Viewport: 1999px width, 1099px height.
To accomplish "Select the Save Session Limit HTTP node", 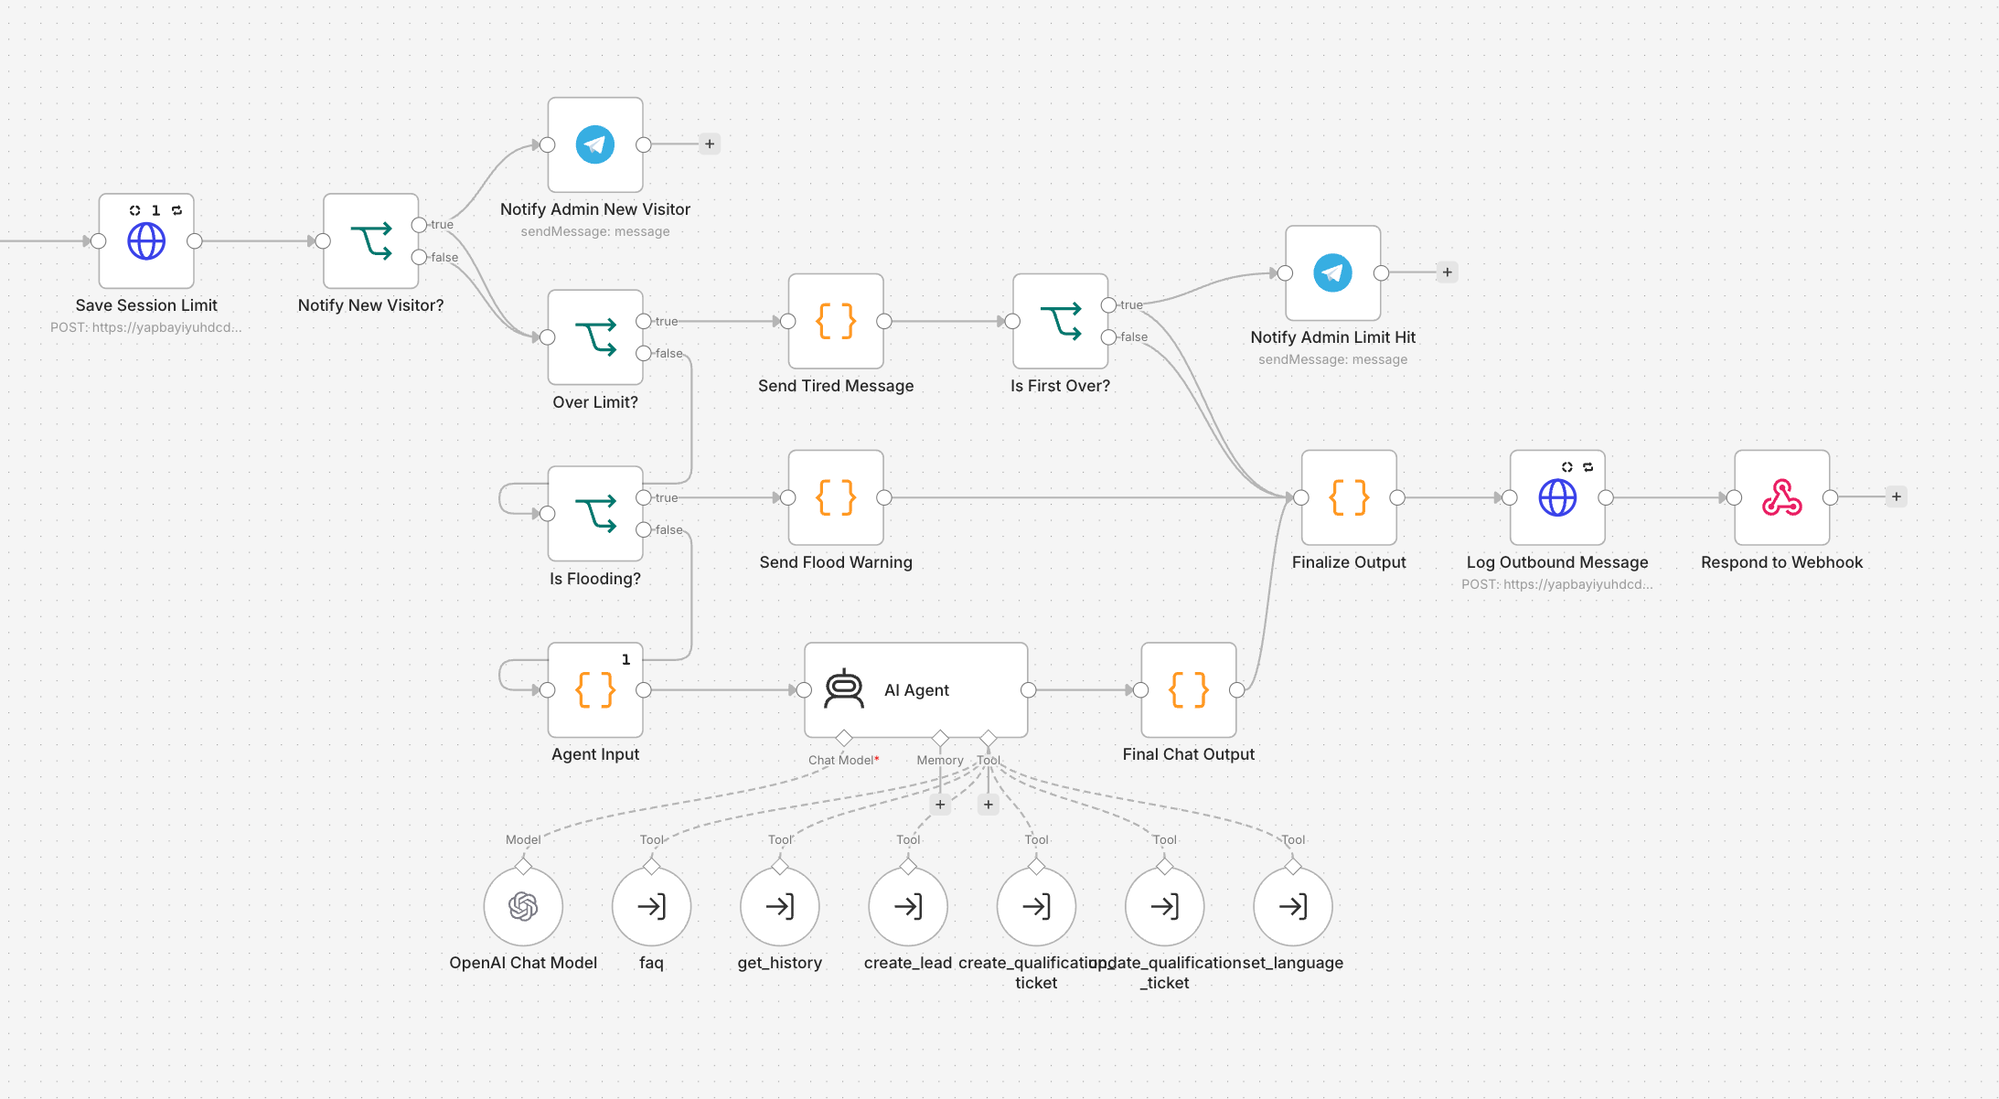I will [x=146, y=241].
